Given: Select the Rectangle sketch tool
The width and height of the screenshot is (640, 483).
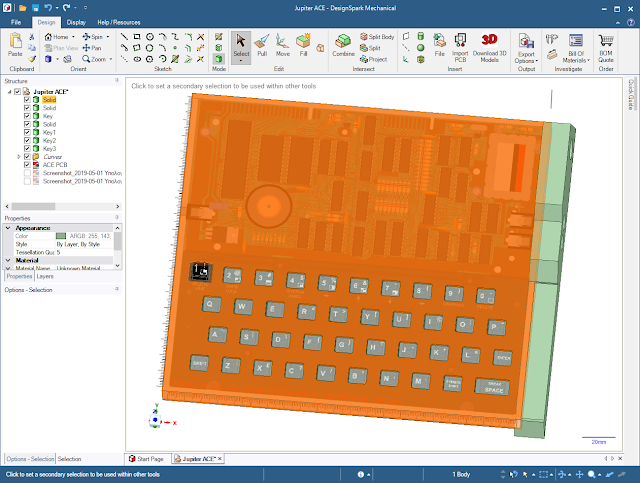Looking at the screenshot, I should (137, 36).
